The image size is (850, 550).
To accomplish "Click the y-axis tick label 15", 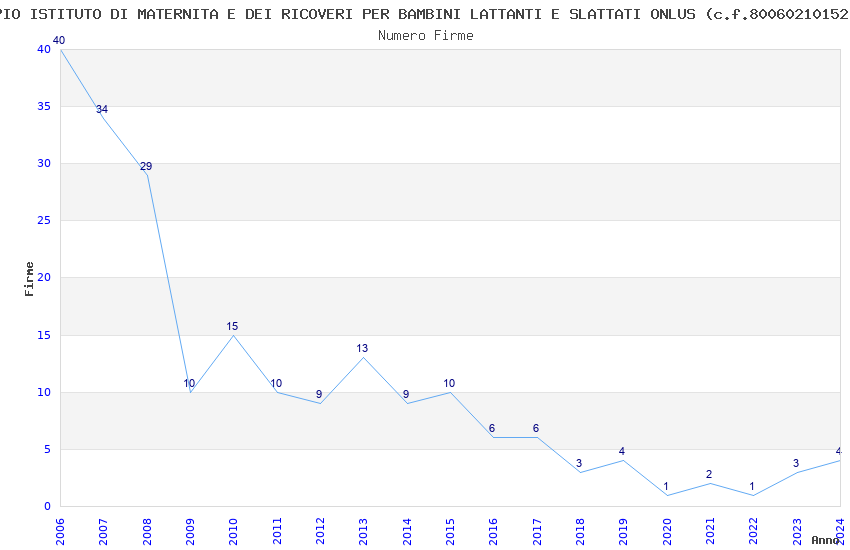I will 44,335.
